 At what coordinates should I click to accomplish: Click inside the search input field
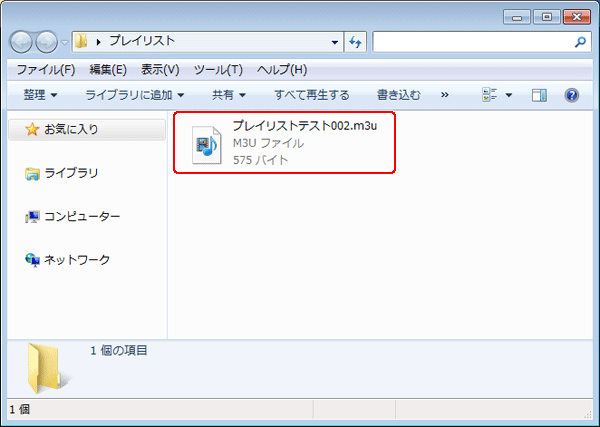(x=470, y=42)
